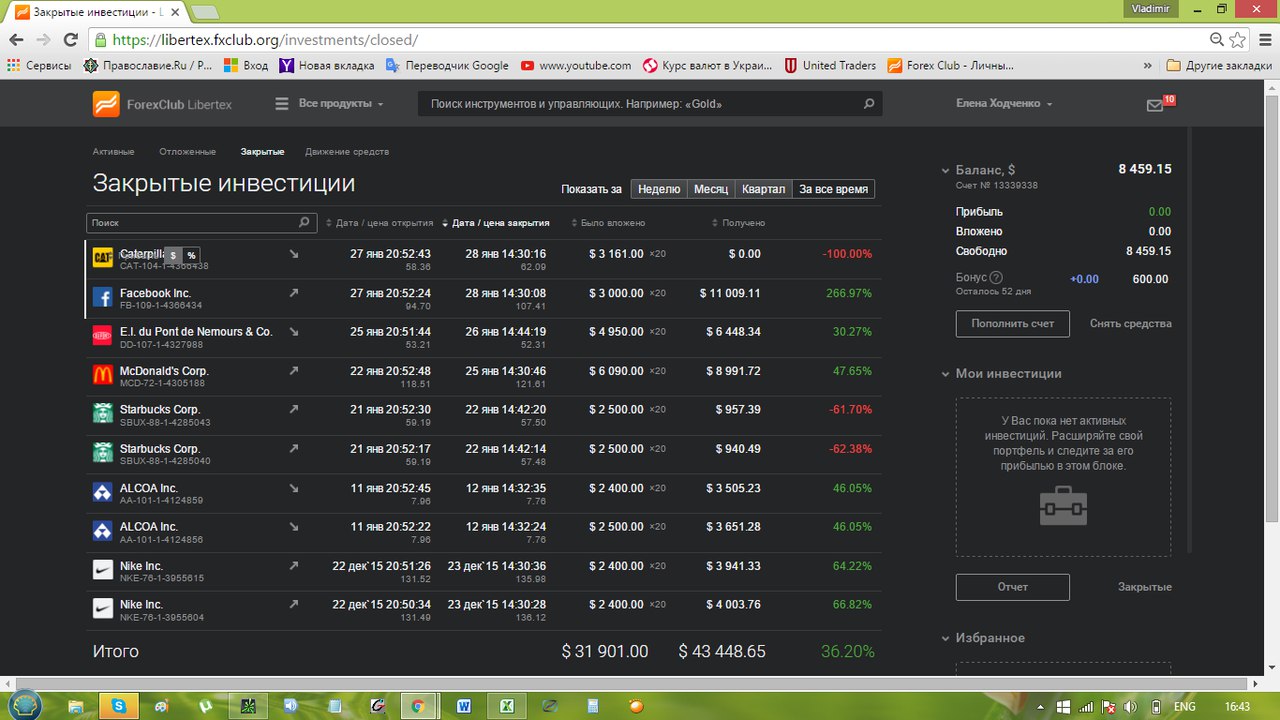This screenshot has width=1280, height=720.
Task: Click the McDonald's logo icon
Action: 102,375
